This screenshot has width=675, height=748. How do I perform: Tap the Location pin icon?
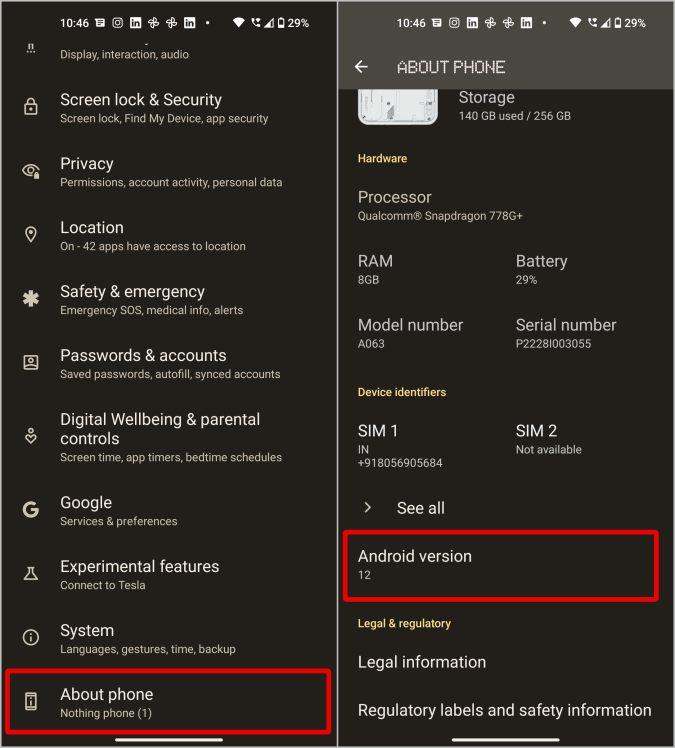tap(31, 234)
